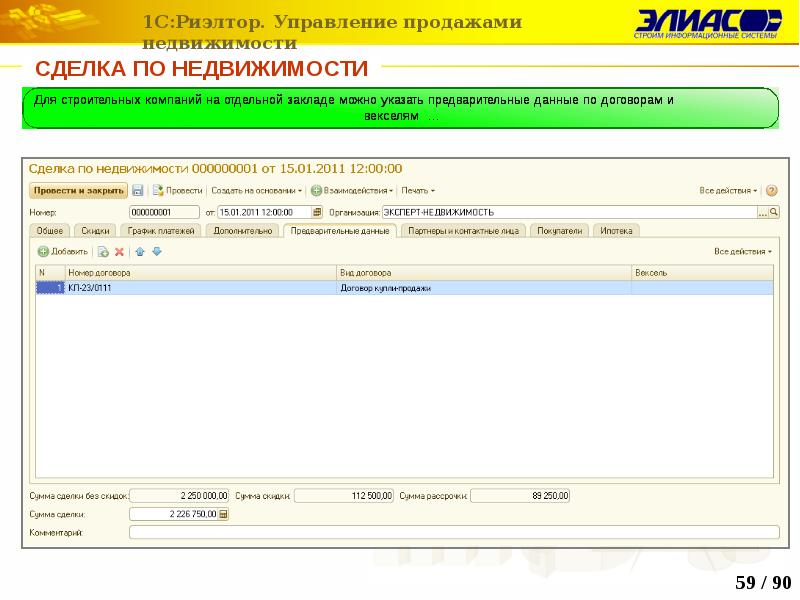Delete row with the red X icon

(x=119, y=252)
